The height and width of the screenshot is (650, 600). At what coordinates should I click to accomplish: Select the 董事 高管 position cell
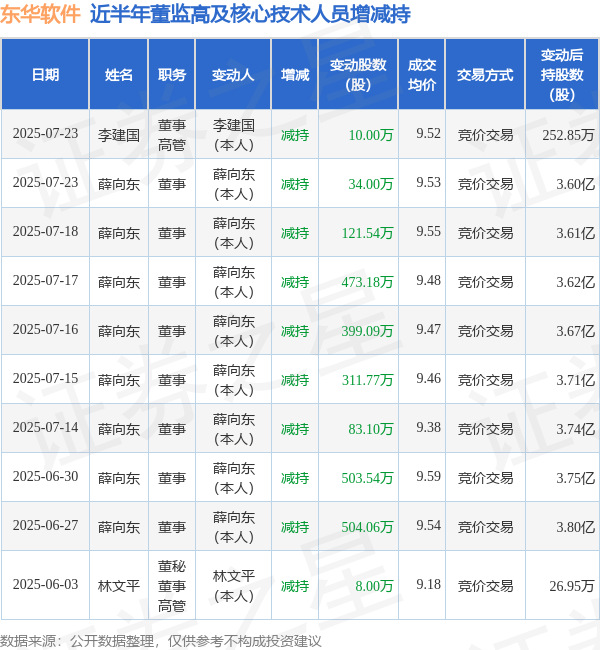click(172, 135)
